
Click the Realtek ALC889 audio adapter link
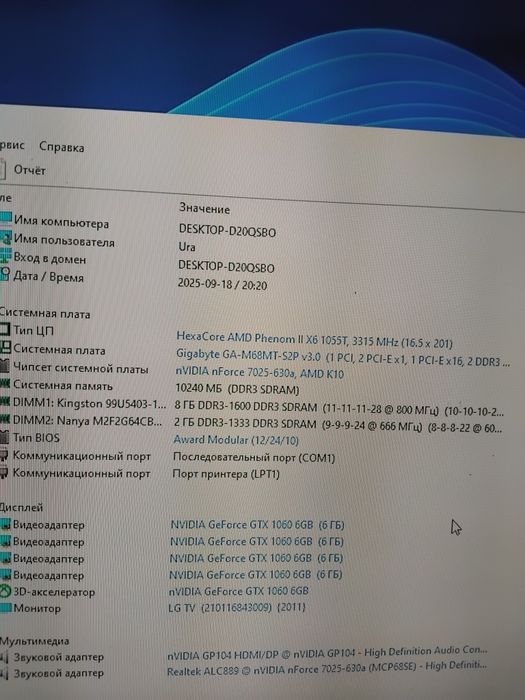click(327, 669)
